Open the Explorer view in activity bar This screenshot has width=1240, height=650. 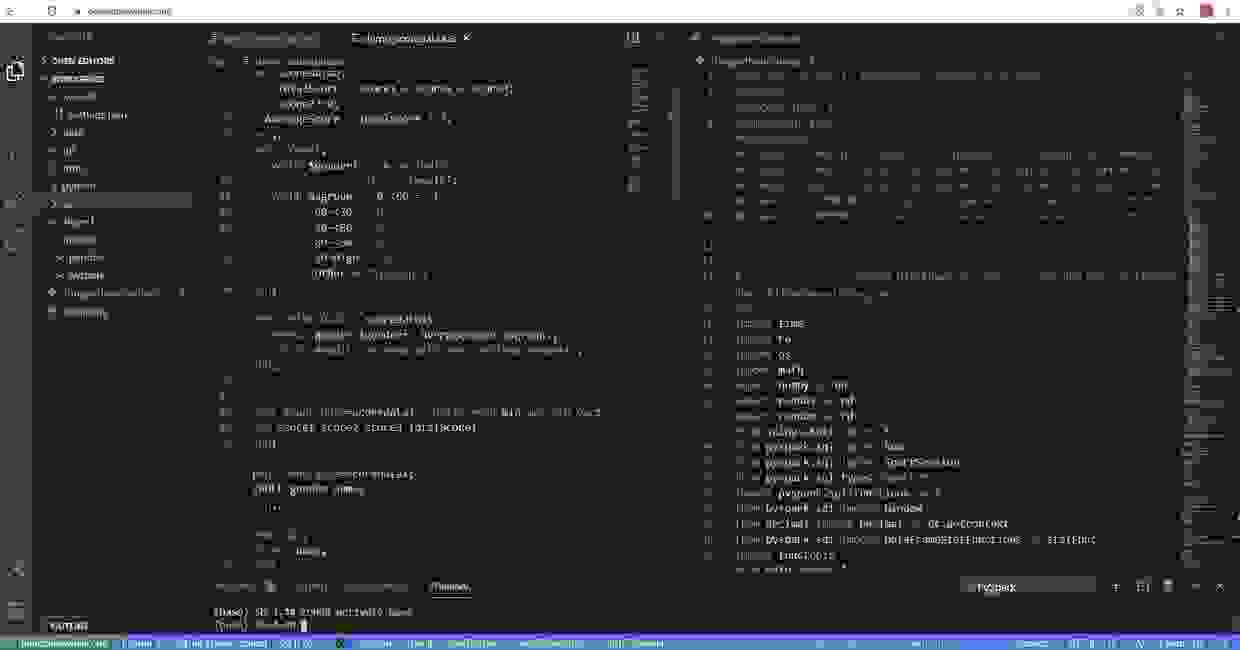point(15,72)
